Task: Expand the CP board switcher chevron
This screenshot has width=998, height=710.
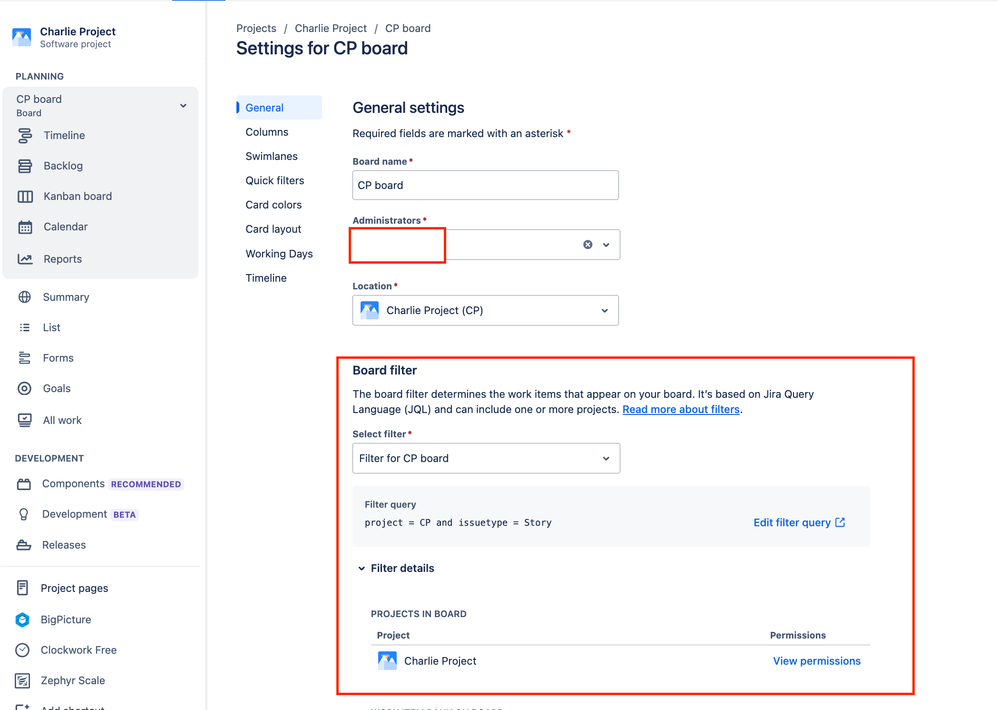Action: pos(183,106)
